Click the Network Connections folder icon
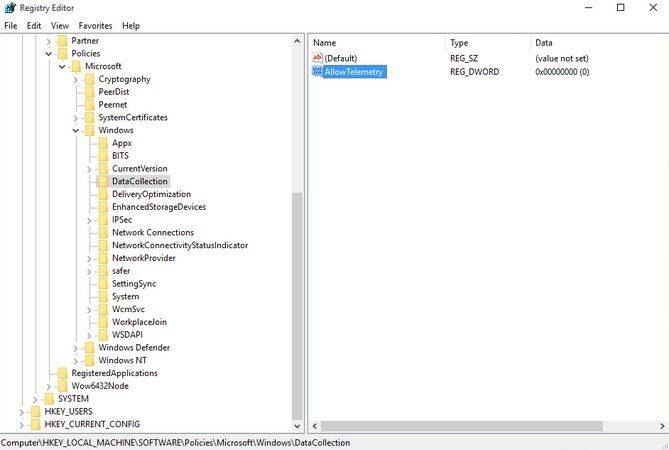The height and width of the screenshot is (450, 669). click(103, 233)
